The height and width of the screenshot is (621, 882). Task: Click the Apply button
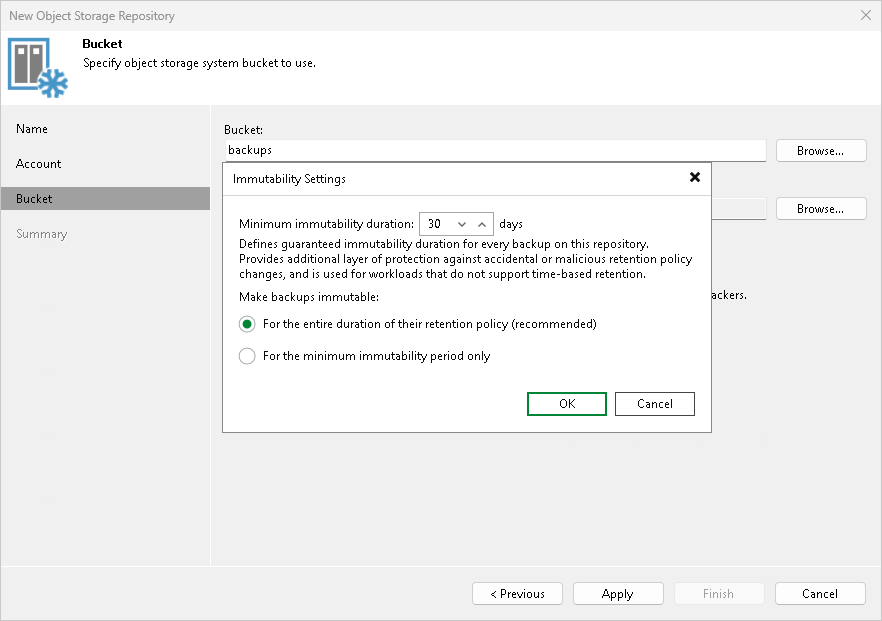618,593
